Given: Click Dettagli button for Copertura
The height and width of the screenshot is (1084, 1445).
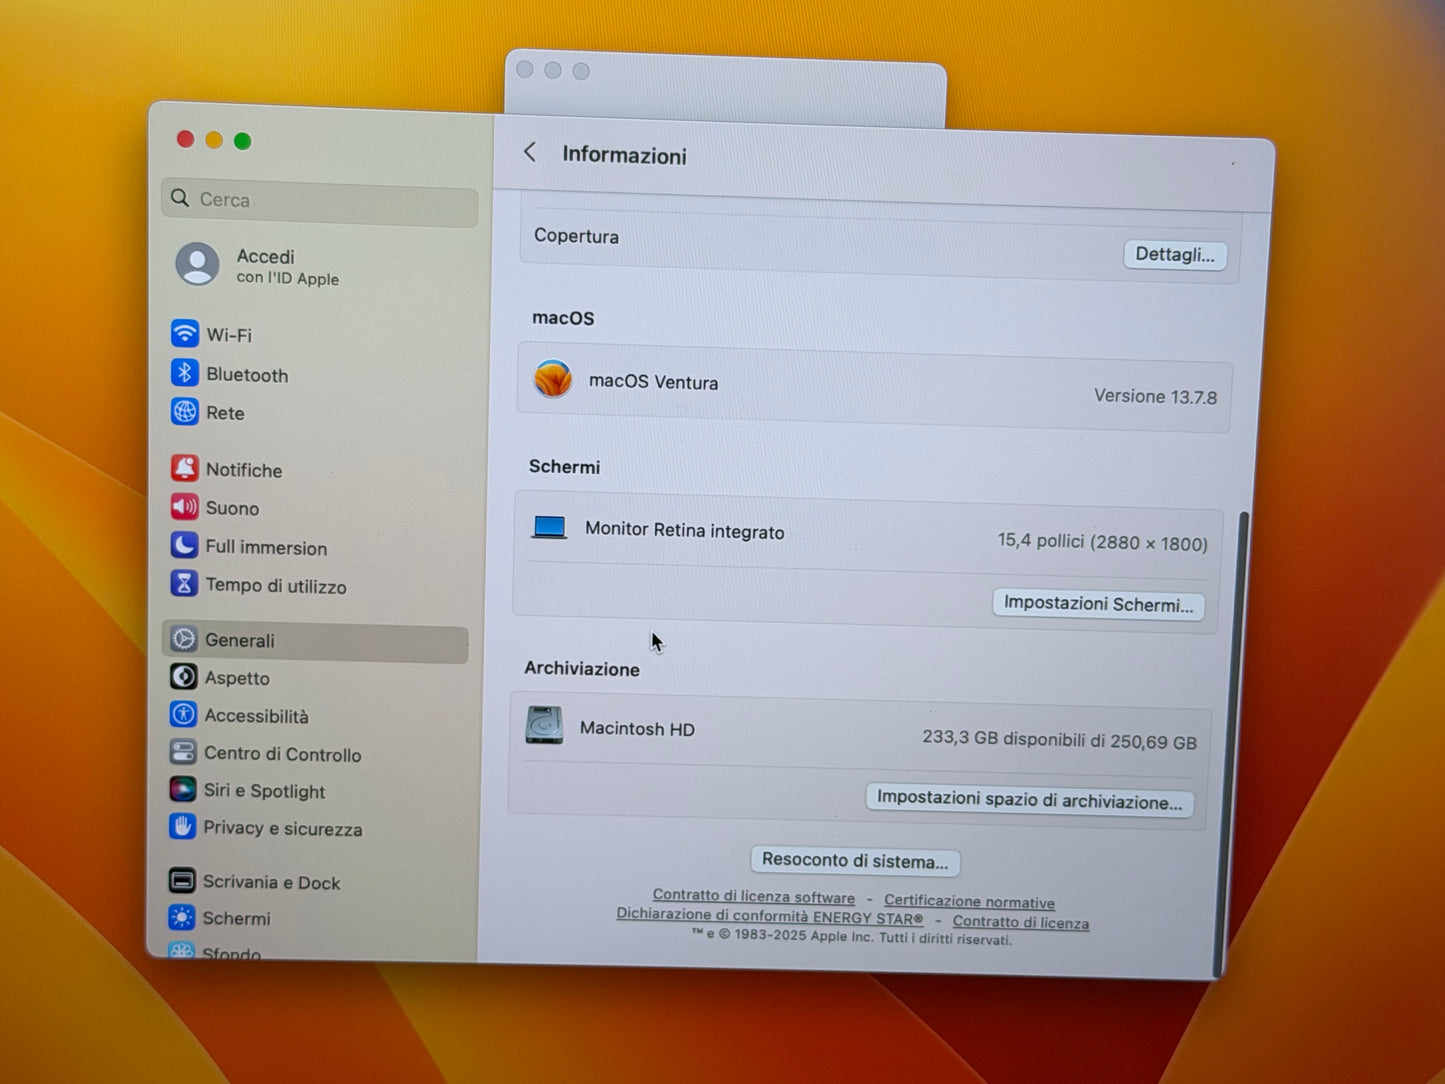Looking at the screenshot, I should pyautogui.click(x=1175, y=255).
